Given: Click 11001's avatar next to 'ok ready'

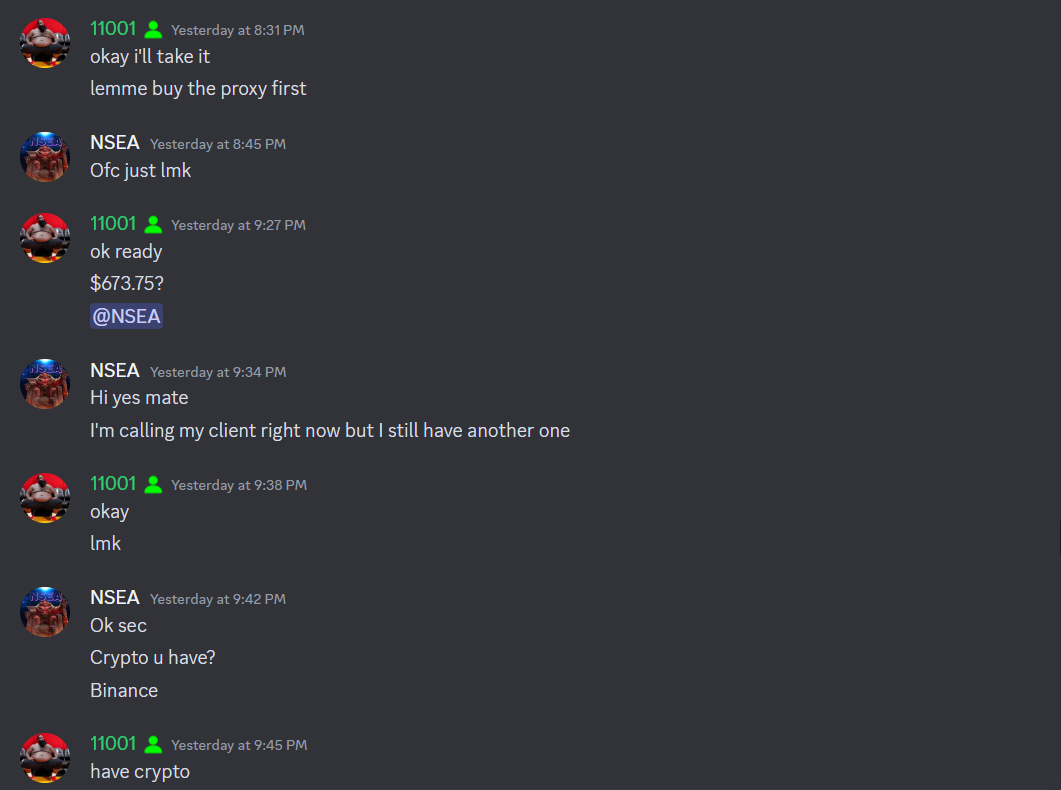Looking at the screenshot, I should [45, 238].
